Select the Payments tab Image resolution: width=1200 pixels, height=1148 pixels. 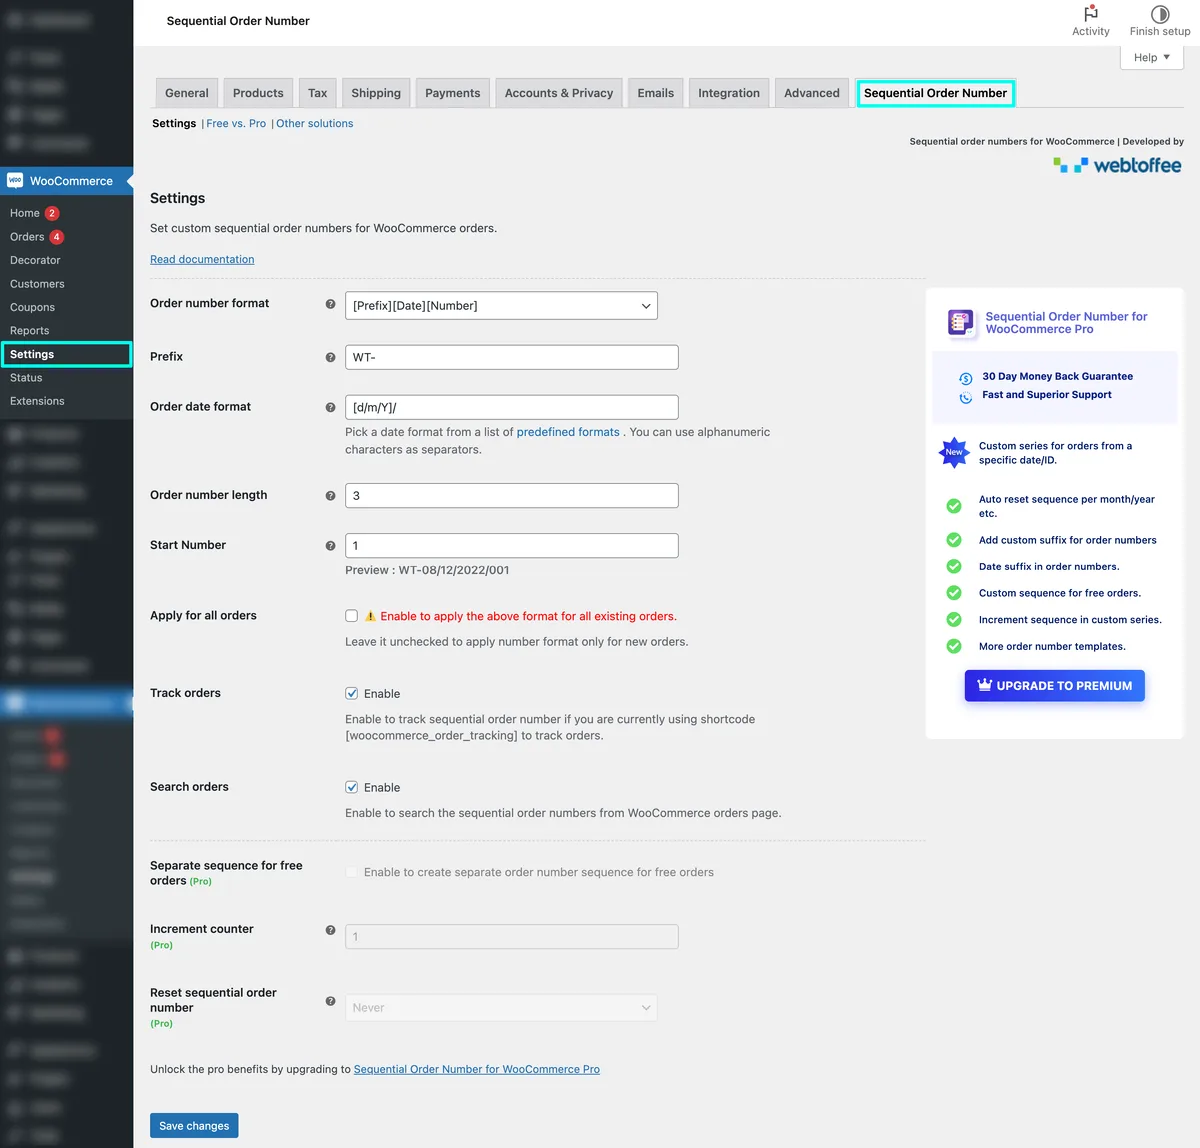click(x=452, y=93)
